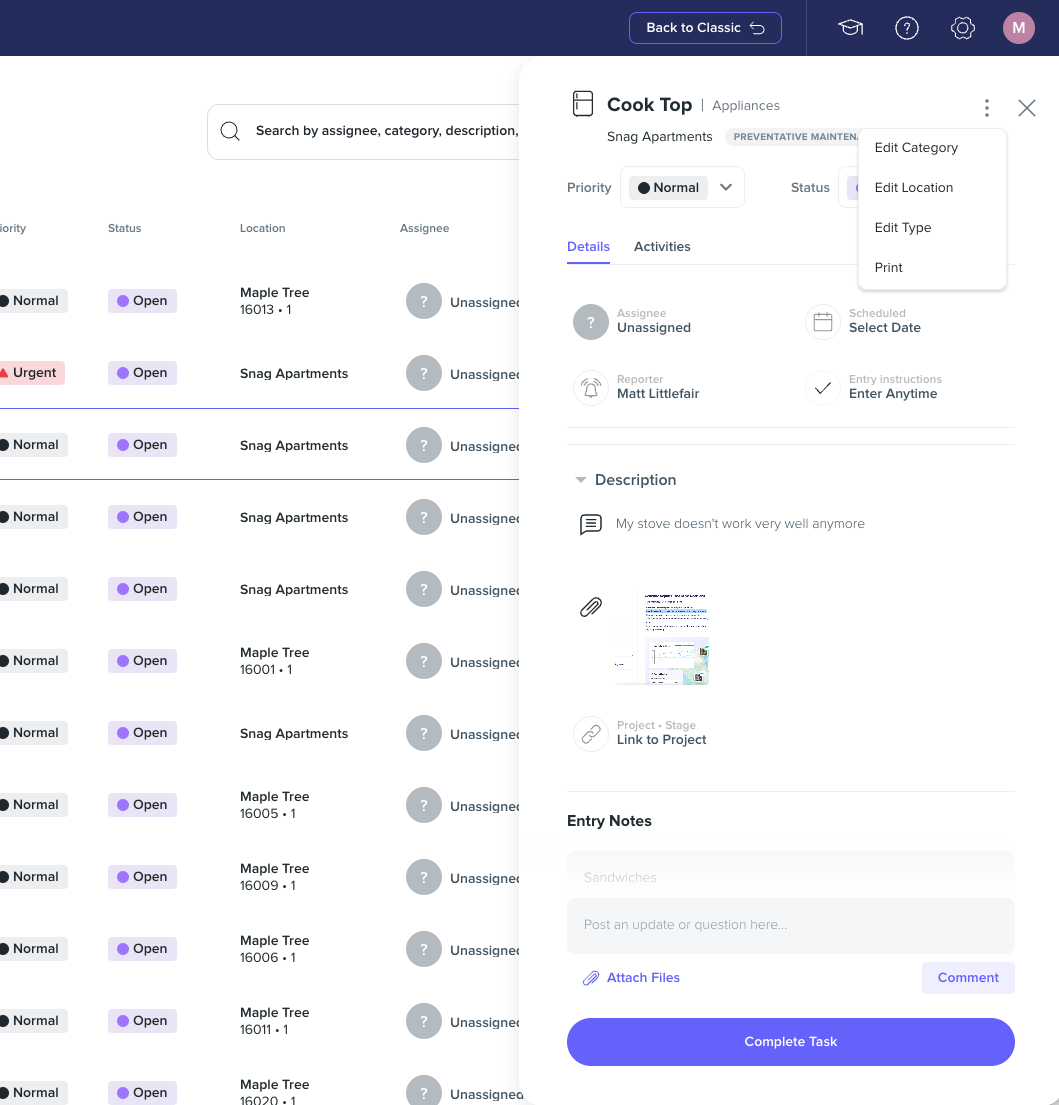Click the Assignee avatar in task details
The height and width of the screenshot is (1105, 1059).
coord(590,322)
